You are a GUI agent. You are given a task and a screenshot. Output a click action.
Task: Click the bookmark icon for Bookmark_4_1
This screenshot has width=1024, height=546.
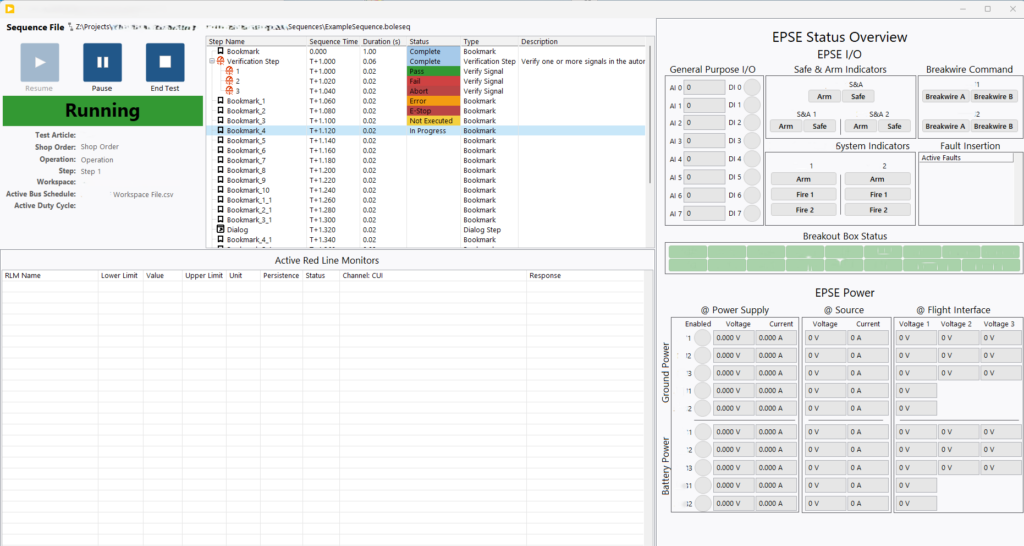pos(221,240)
